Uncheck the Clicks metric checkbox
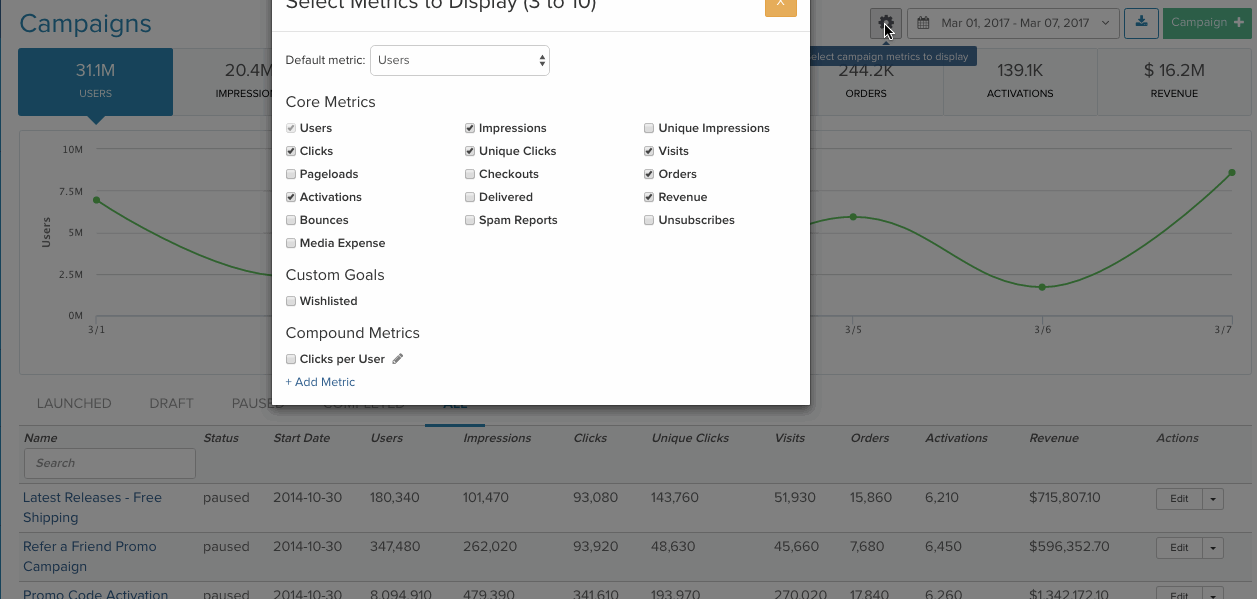This screenshot has height=599, width=1257. (291, 151)
